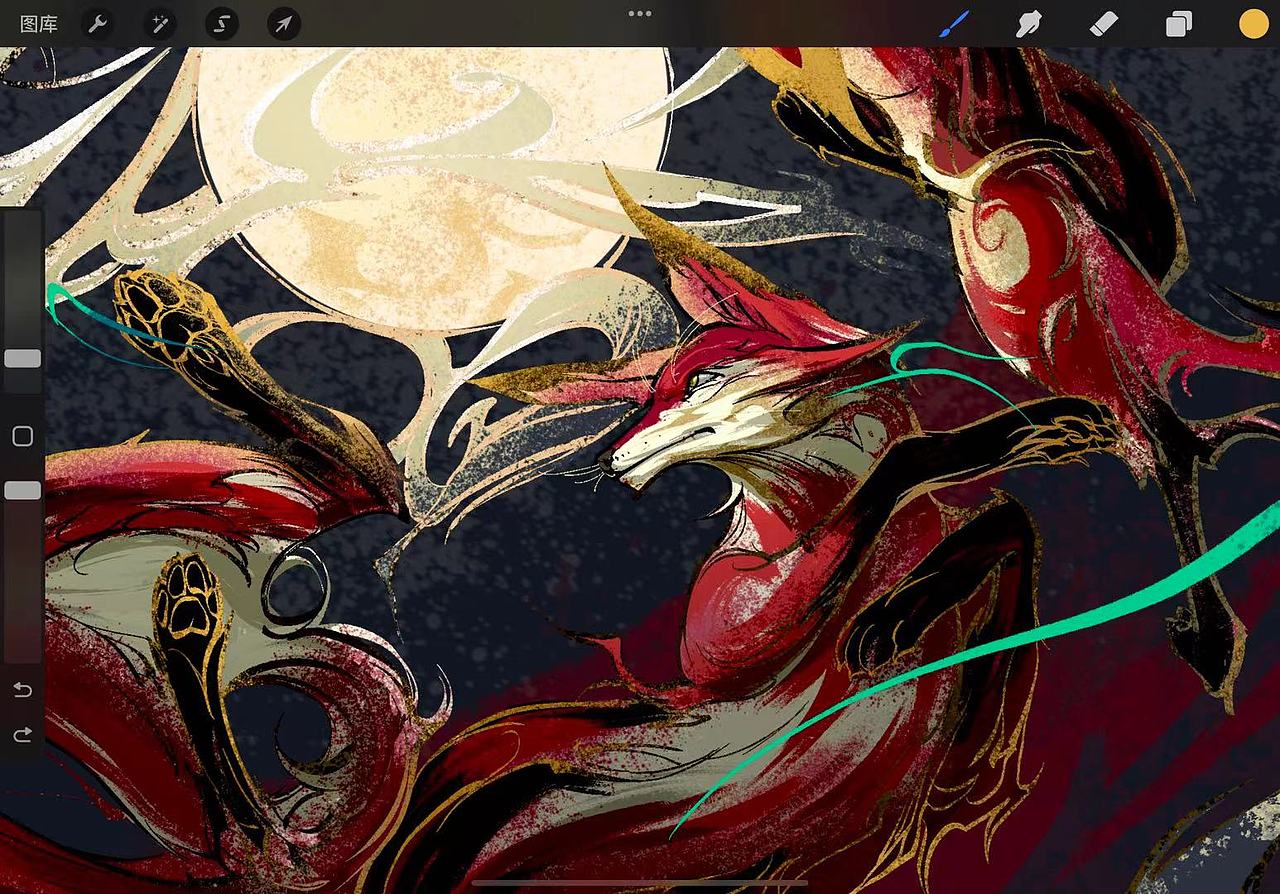Select the Brush paint tool
Image resolution: width=1280 pixels, height=894 pixels.
(x=954, y=23)
